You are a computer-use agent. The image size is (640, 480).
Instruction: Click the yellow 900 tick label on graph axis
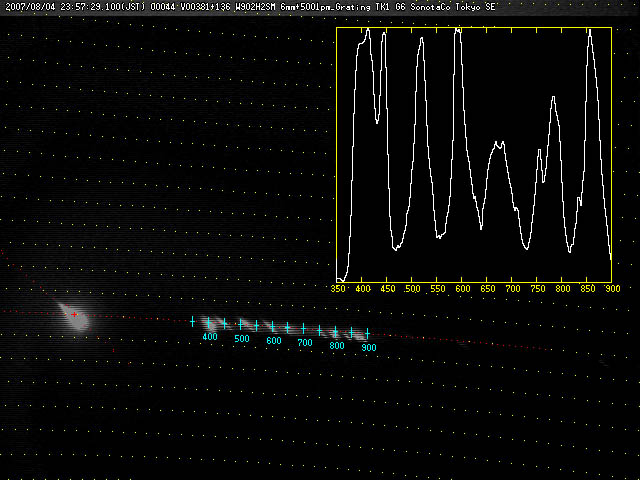[612, 289]
